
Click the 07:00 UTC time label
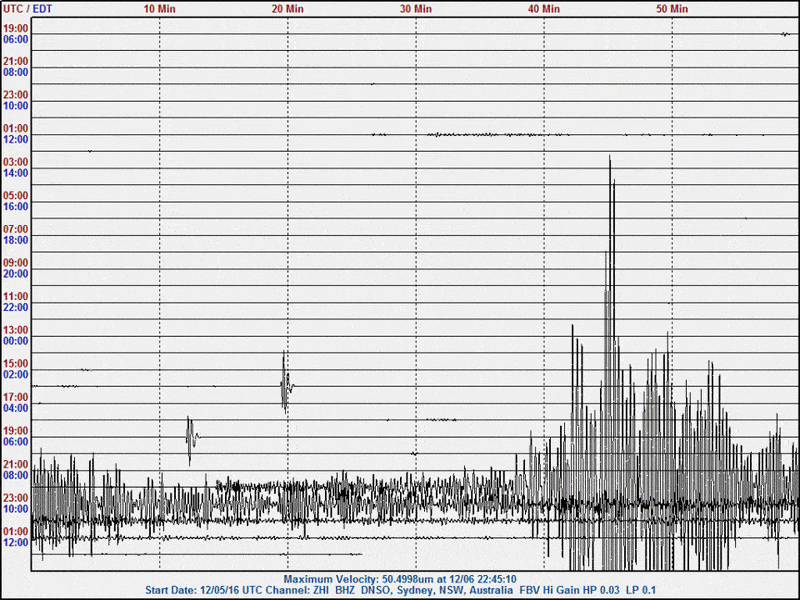(x=16, y=229)
